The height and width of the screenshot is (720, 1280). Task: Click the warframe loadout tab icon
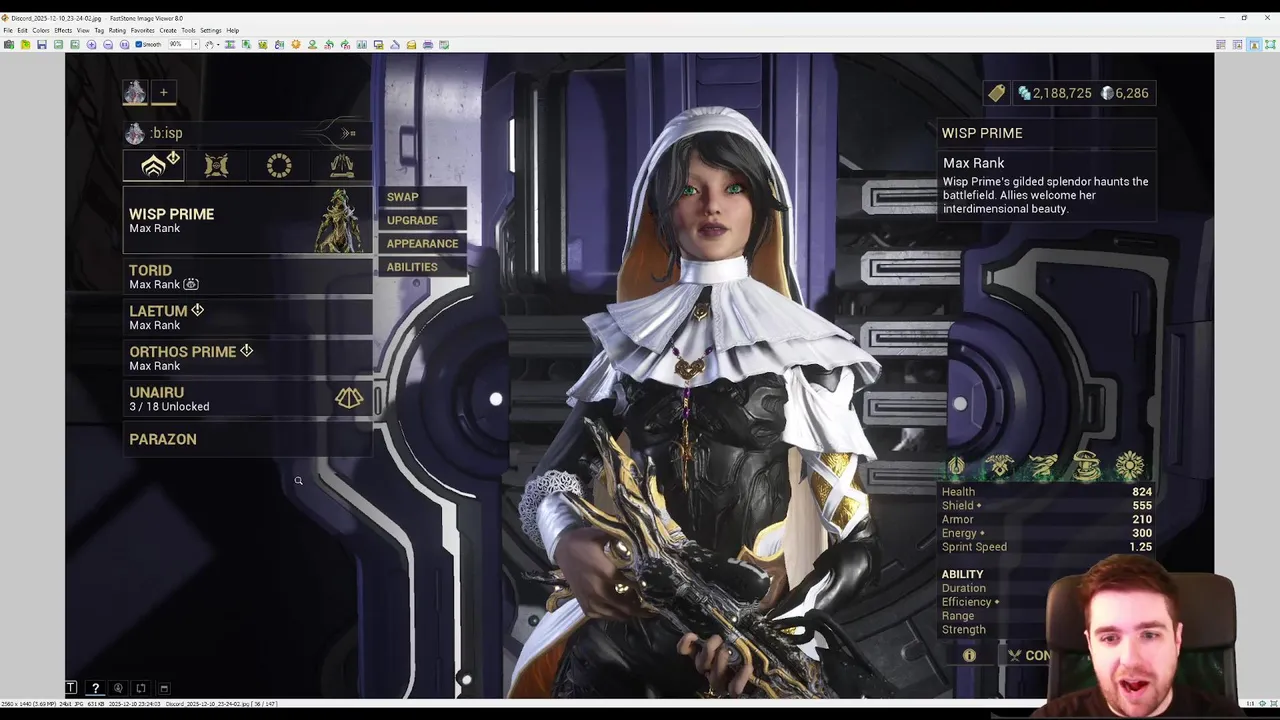point(154,165)
